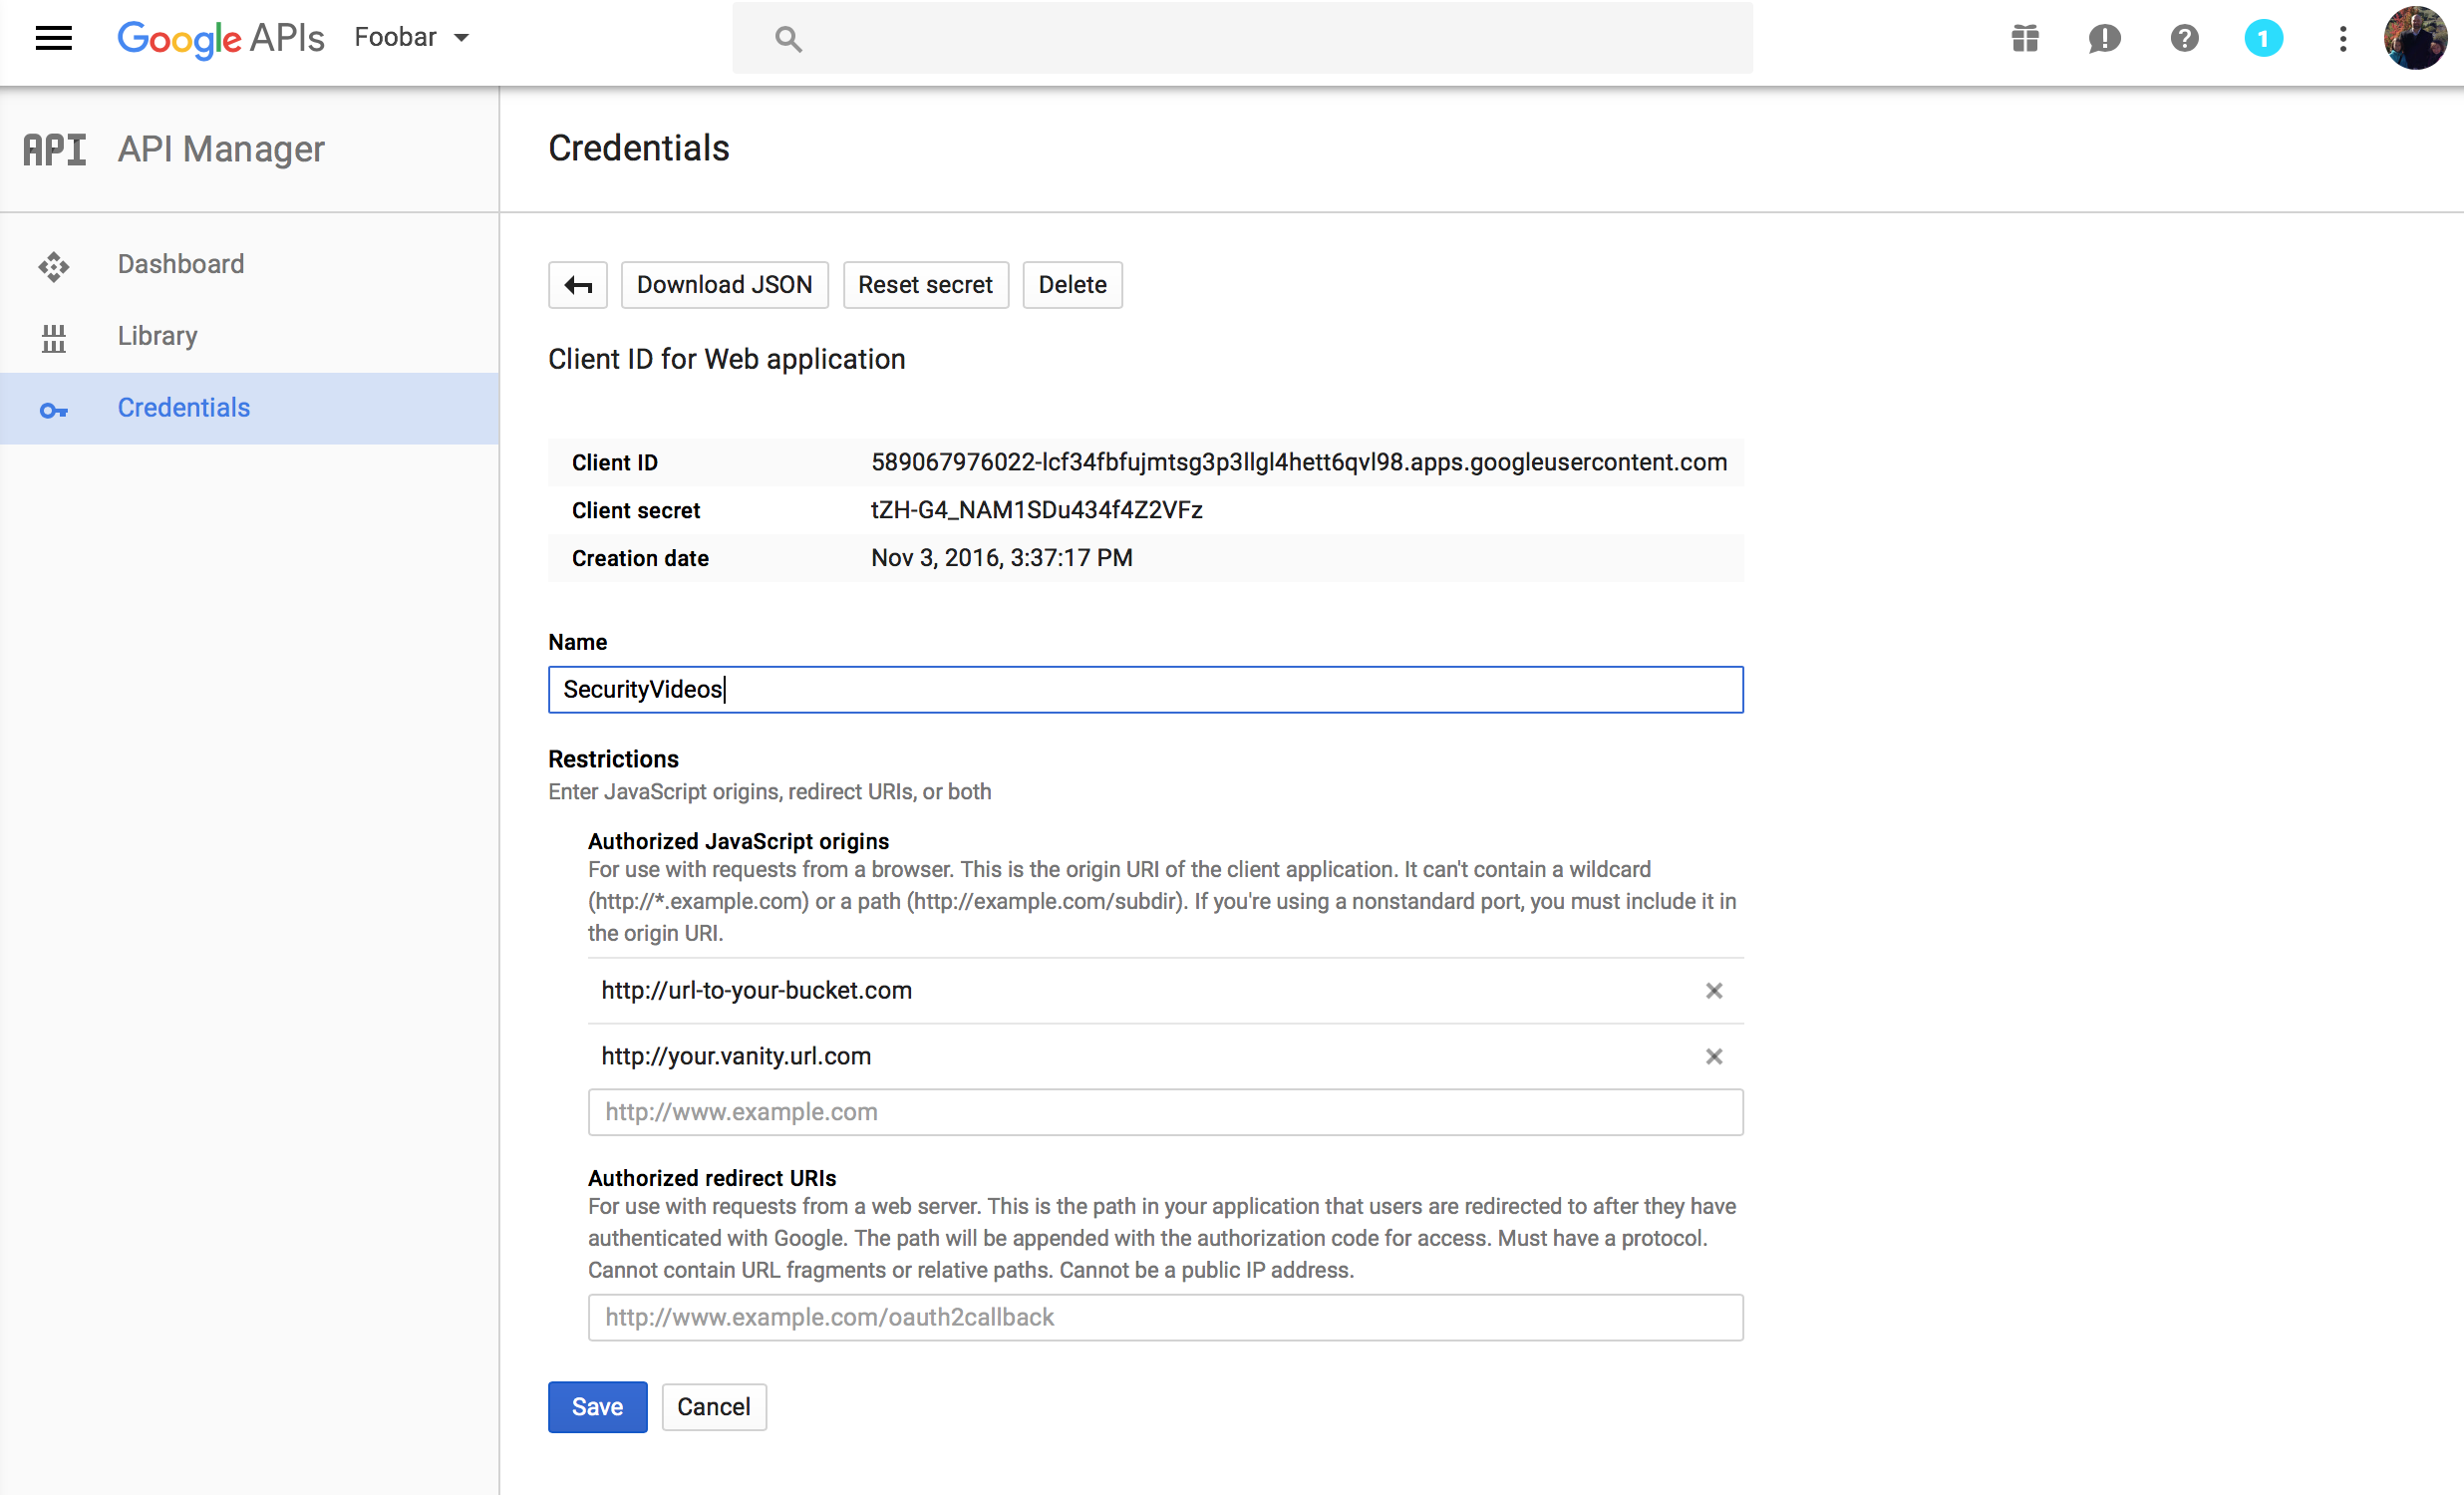This screenshot has width=2464, height=1495.
Task: Focus the top search bar
Action: [1242, 38]
